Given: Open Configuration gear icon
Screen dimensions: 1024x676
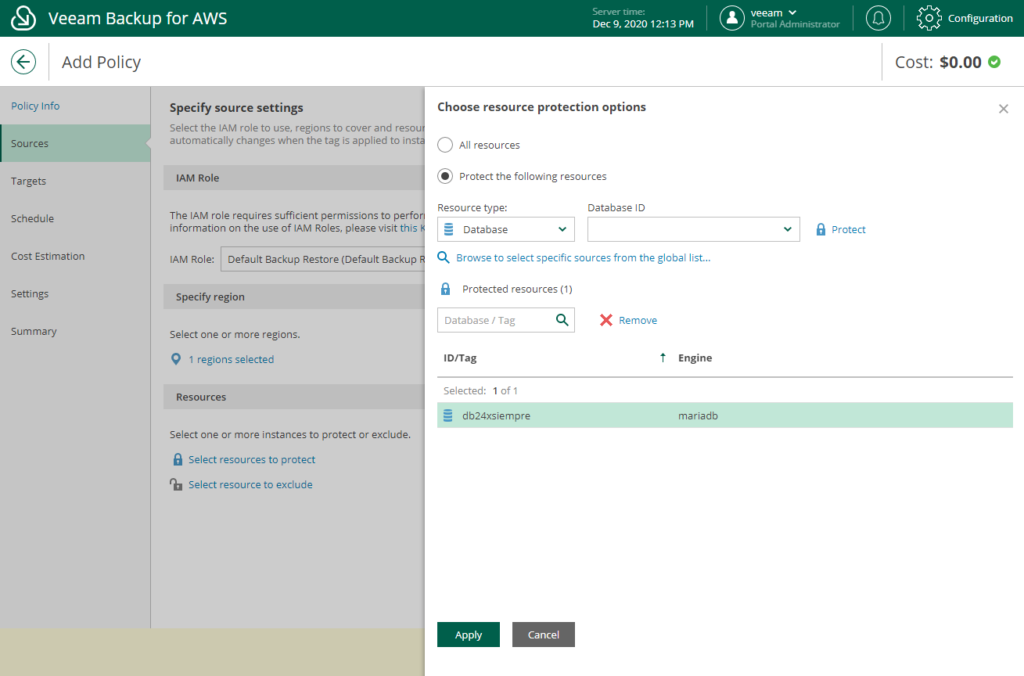Looking at the screenshot, I should [x=929, y=18].
